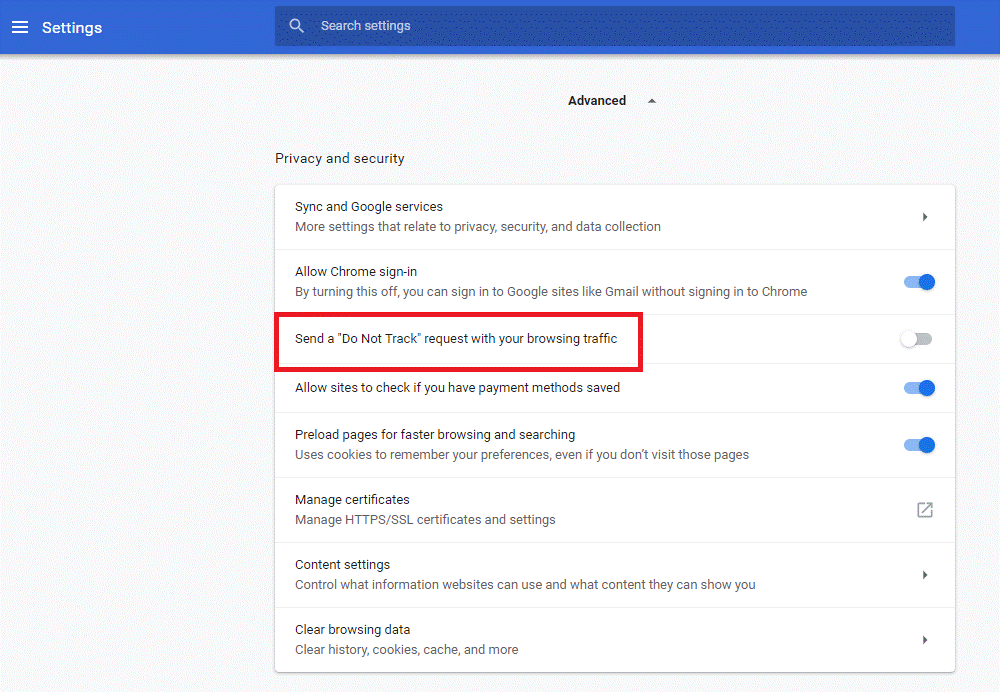Expand Clear browsing data arrow
1000x692 pixels.
[925, 640]
